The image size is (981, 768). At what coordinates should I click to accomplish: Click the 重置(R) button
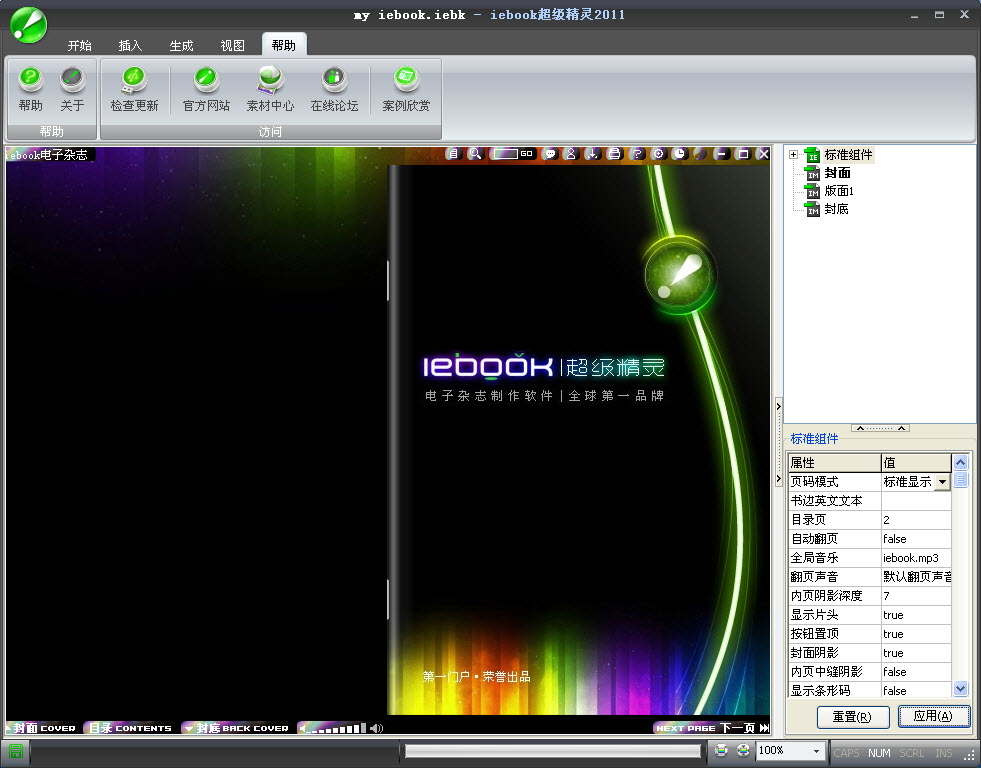(838, 716)
